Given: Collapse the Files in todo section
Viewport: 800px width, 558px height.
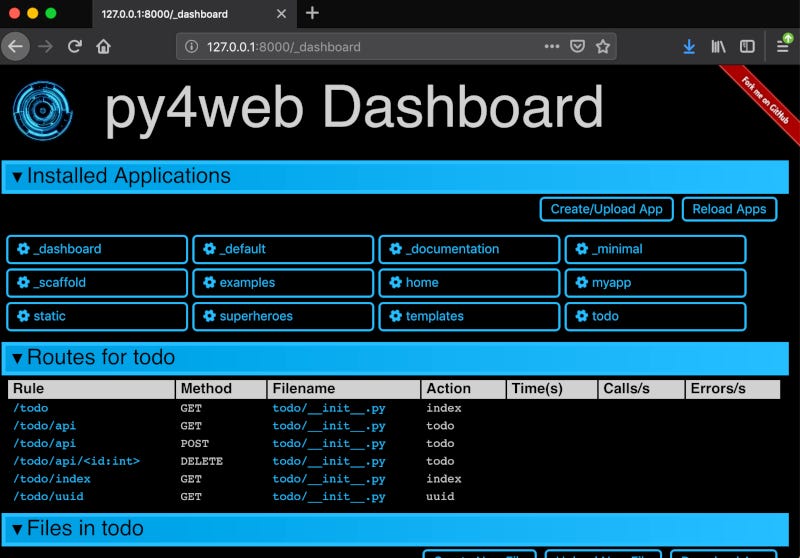Looking at the screenshot, I should [x=395, y=529].
